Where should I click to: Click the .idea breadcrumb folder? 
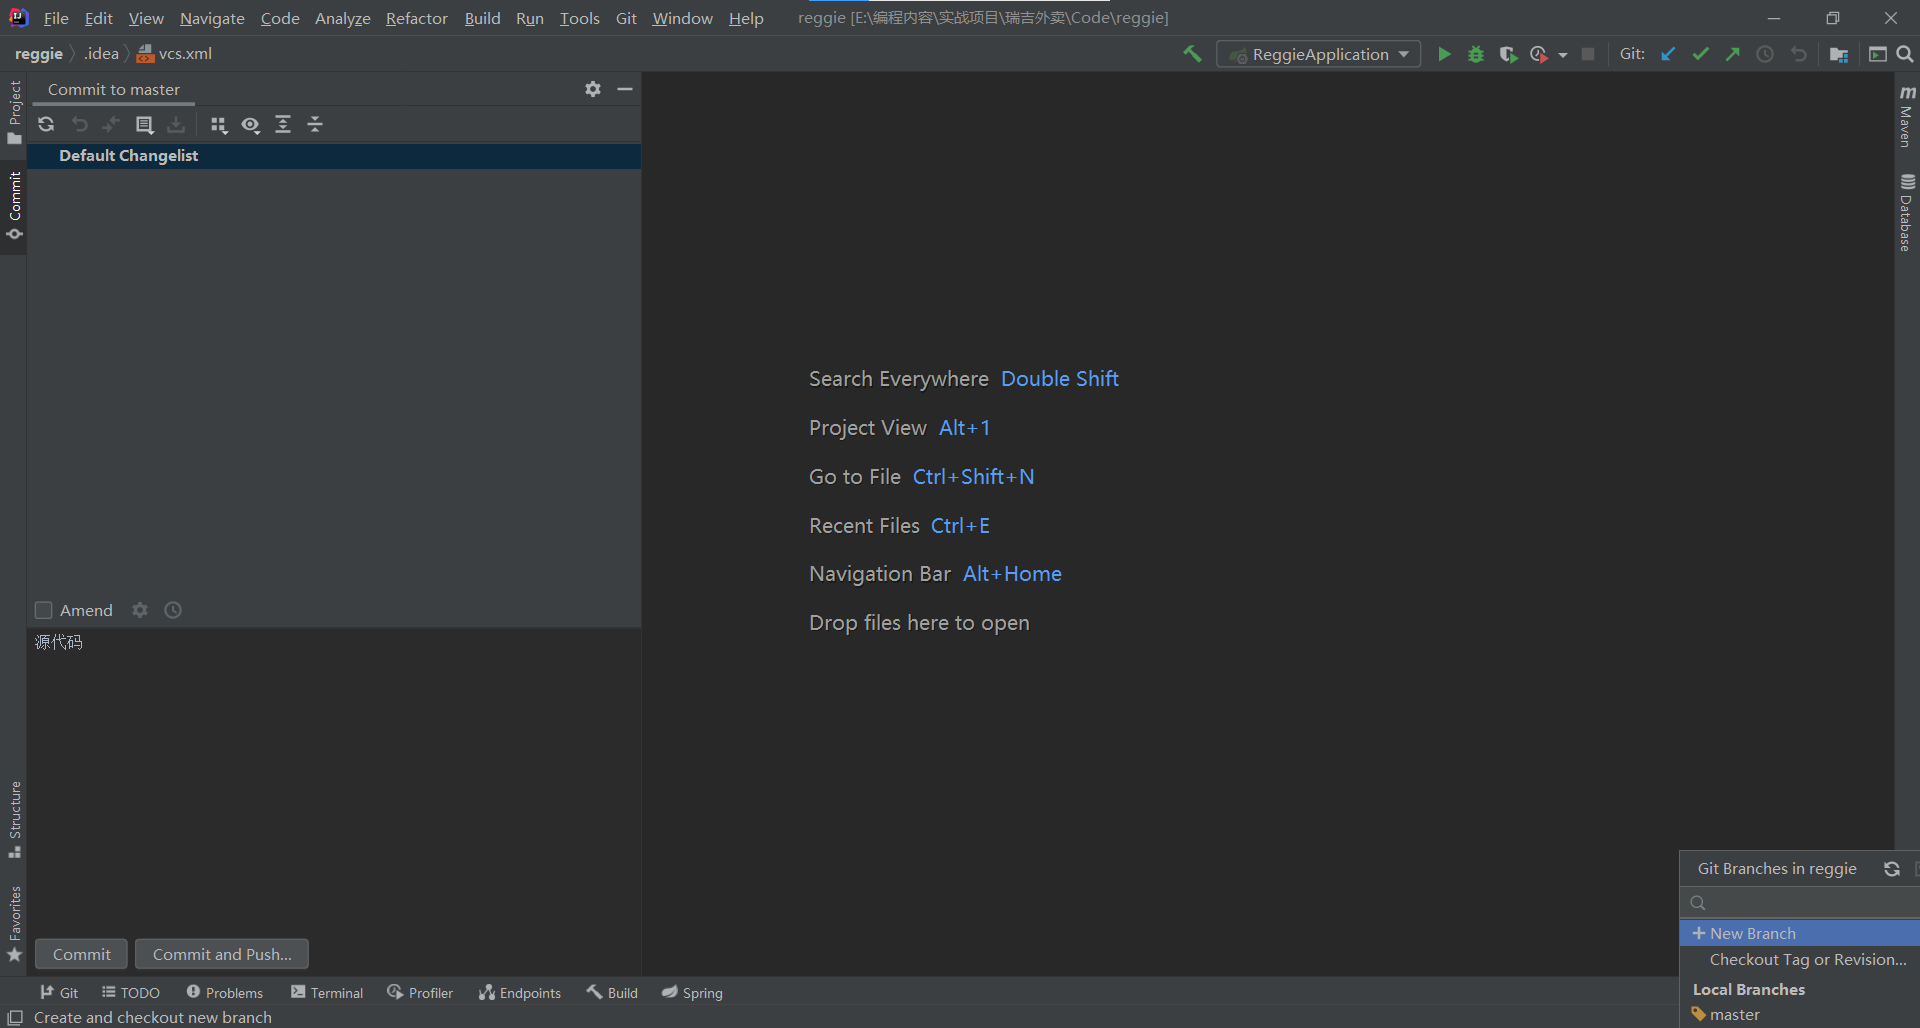coord(101,54)
